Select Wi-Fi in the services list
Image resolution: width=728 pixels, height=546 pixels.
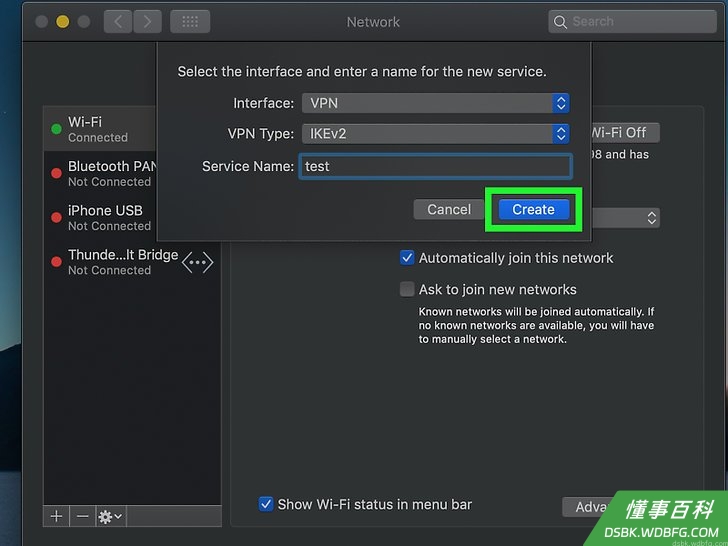pos(100,129)
